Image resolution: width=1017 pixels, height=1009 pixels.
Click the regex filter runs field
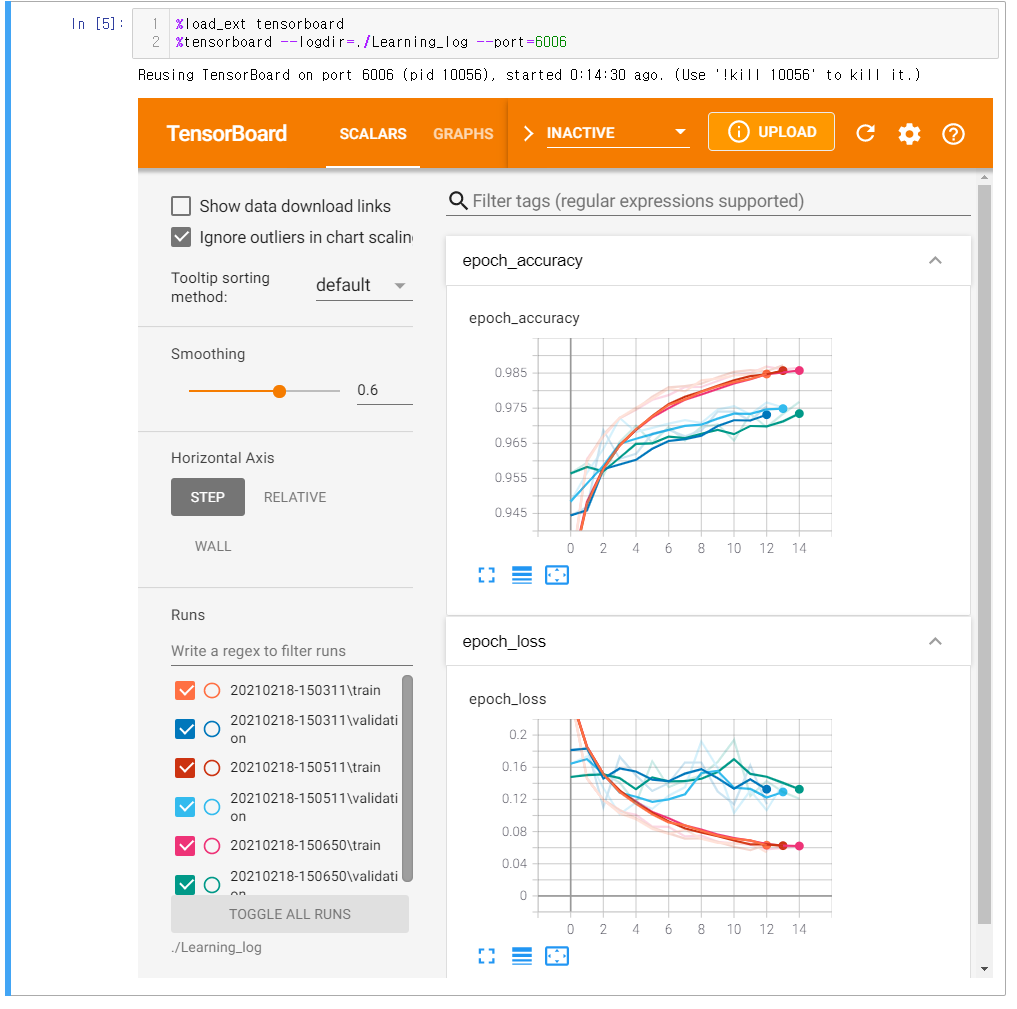pos(292,651)
